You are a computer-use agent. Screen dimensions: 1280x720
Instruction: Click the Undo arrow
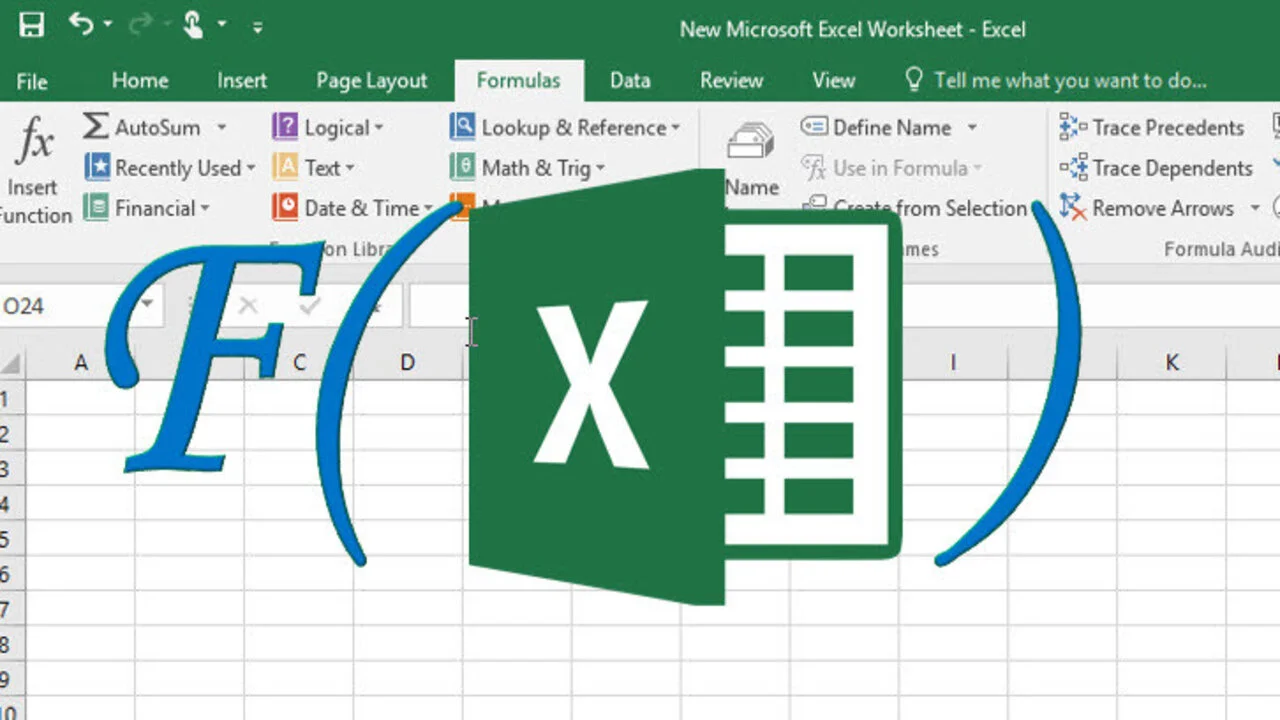coord(80,25)
